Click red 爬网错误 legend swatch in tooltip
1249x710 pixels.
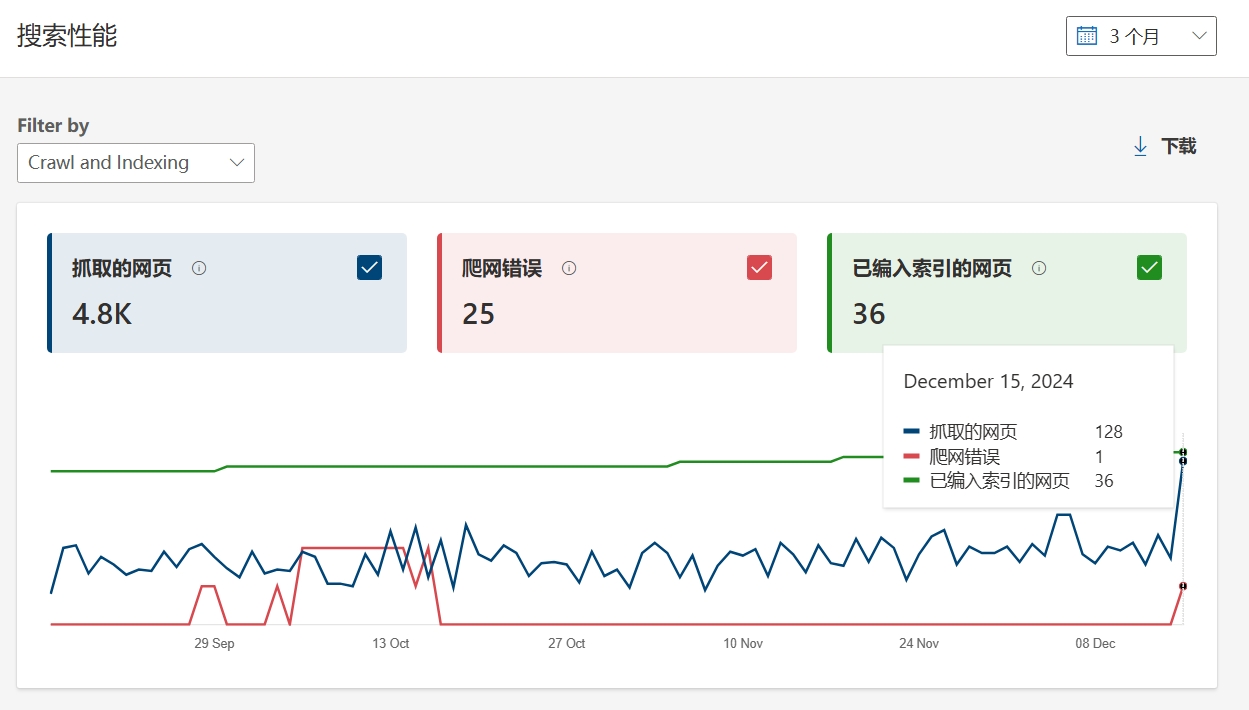pyautogui.click(x=911, y=457)
